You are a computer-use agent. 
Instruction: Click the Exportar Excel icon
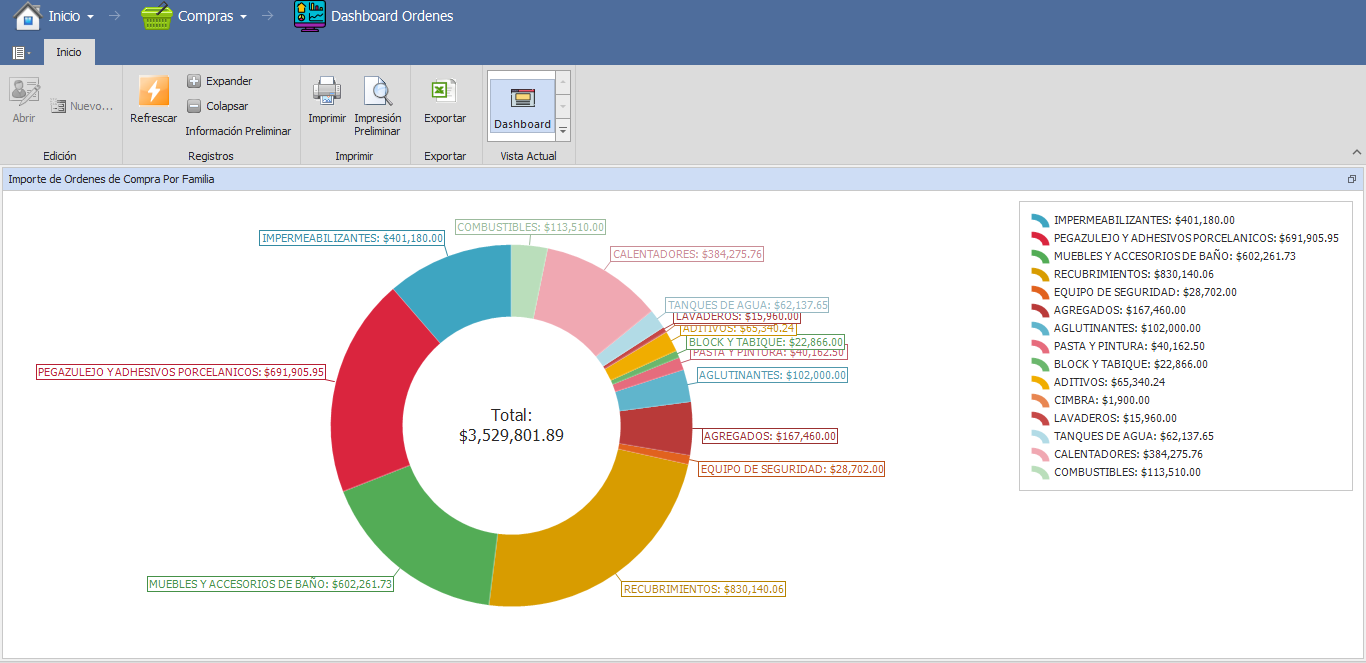[x=445, y=91]
